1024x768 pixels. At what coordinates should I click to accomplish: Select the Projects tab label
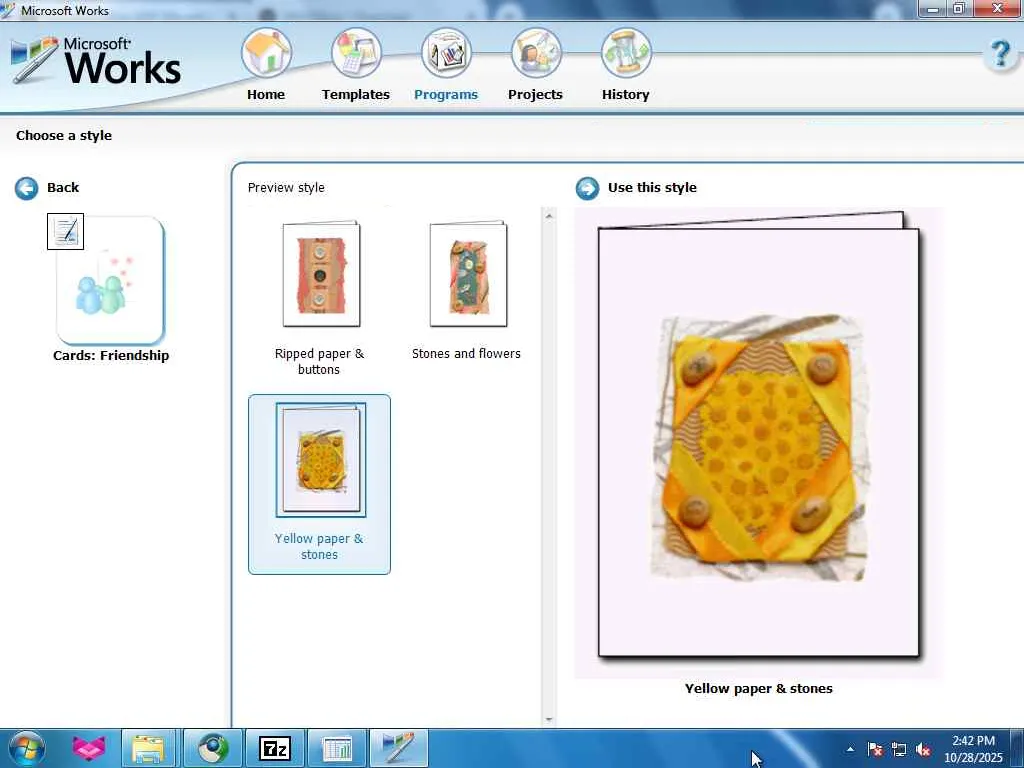coord(536,95)
